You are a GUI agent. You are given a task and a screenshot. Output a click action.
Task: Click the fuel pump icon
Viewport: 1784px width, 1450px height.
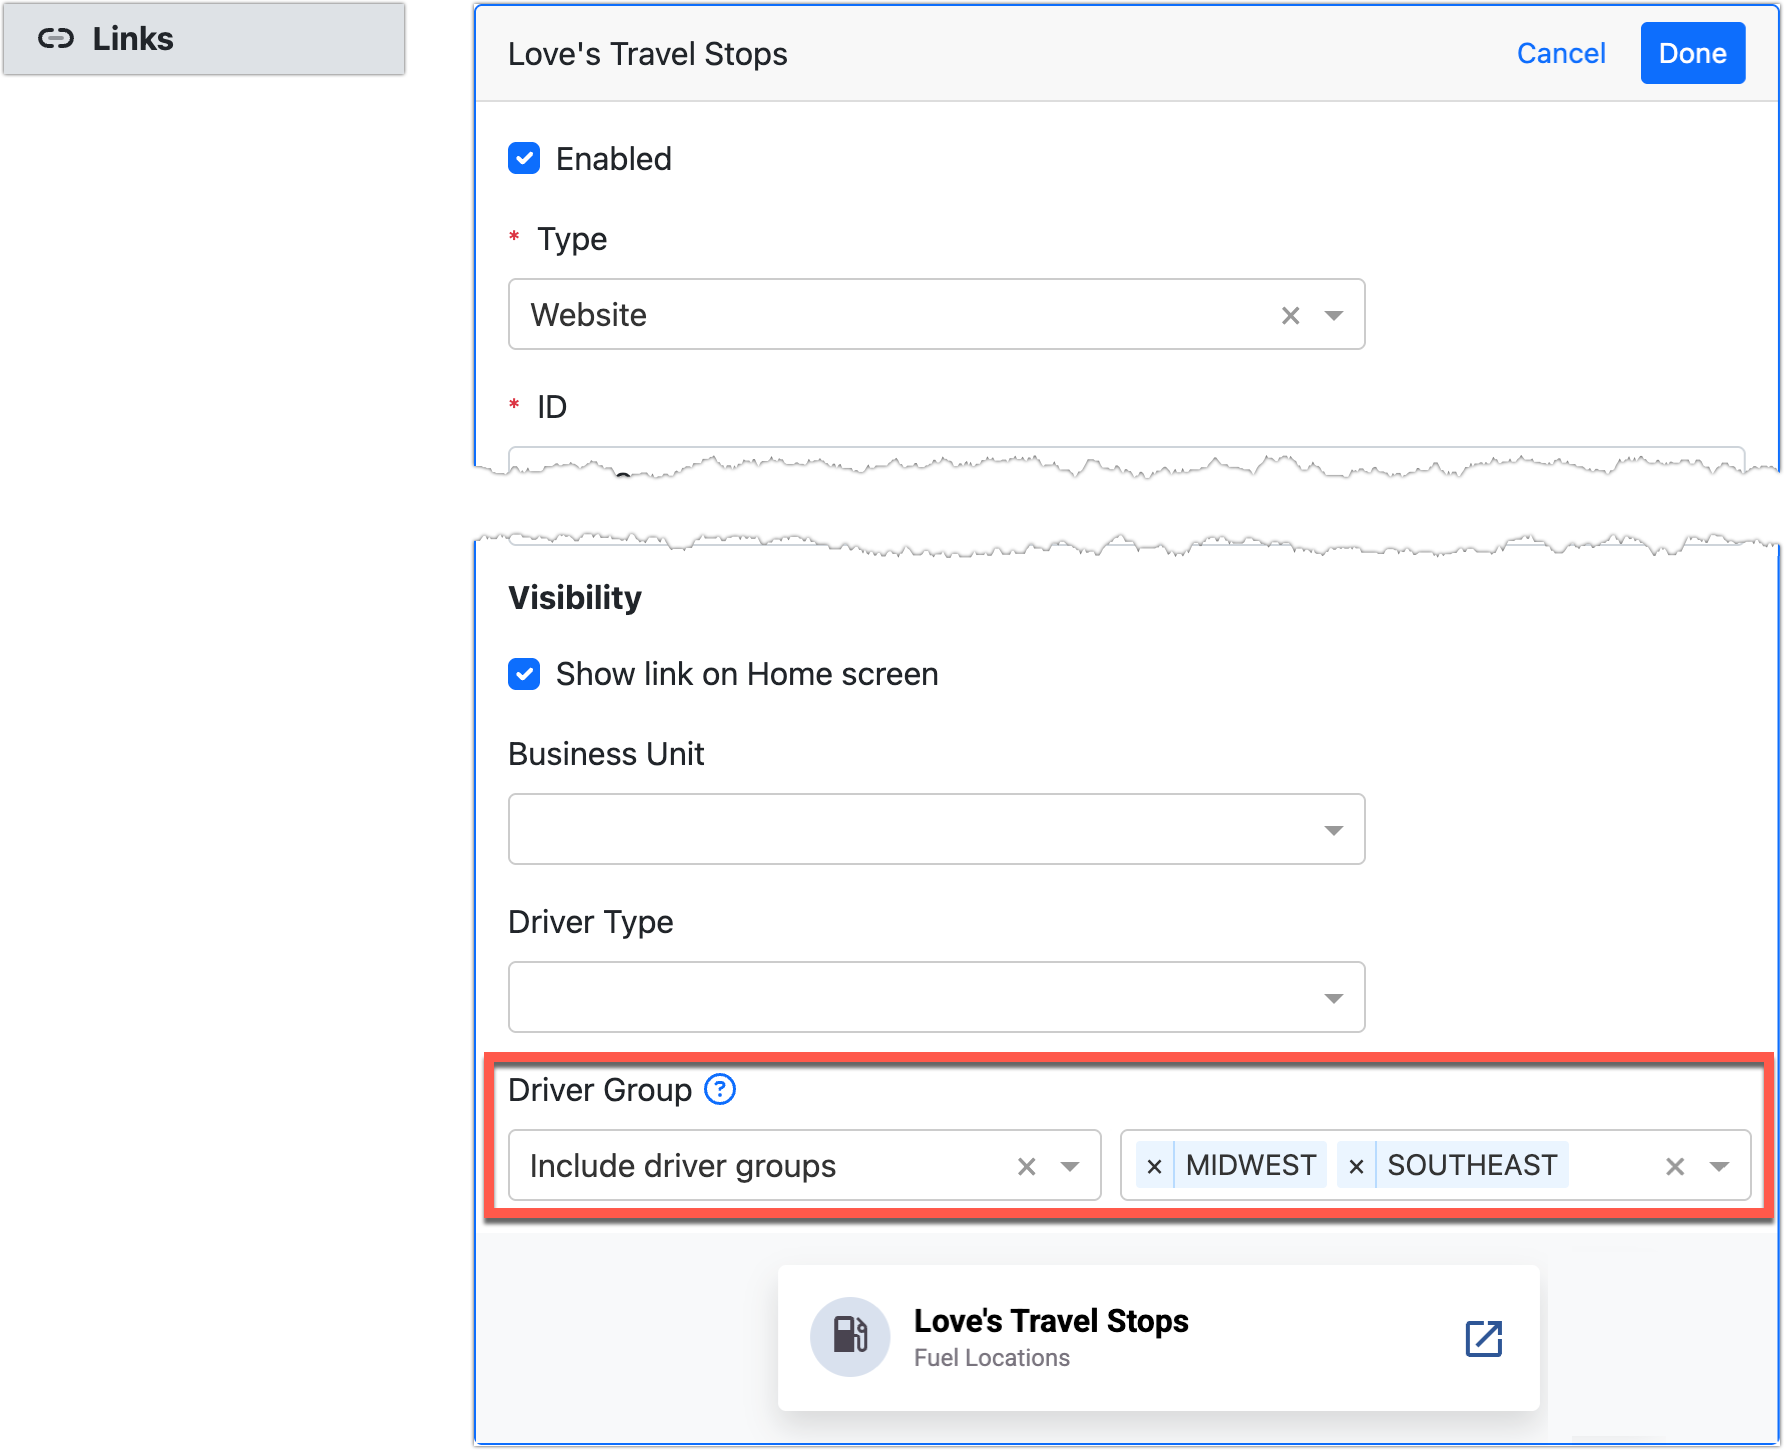click(850, 1336)
